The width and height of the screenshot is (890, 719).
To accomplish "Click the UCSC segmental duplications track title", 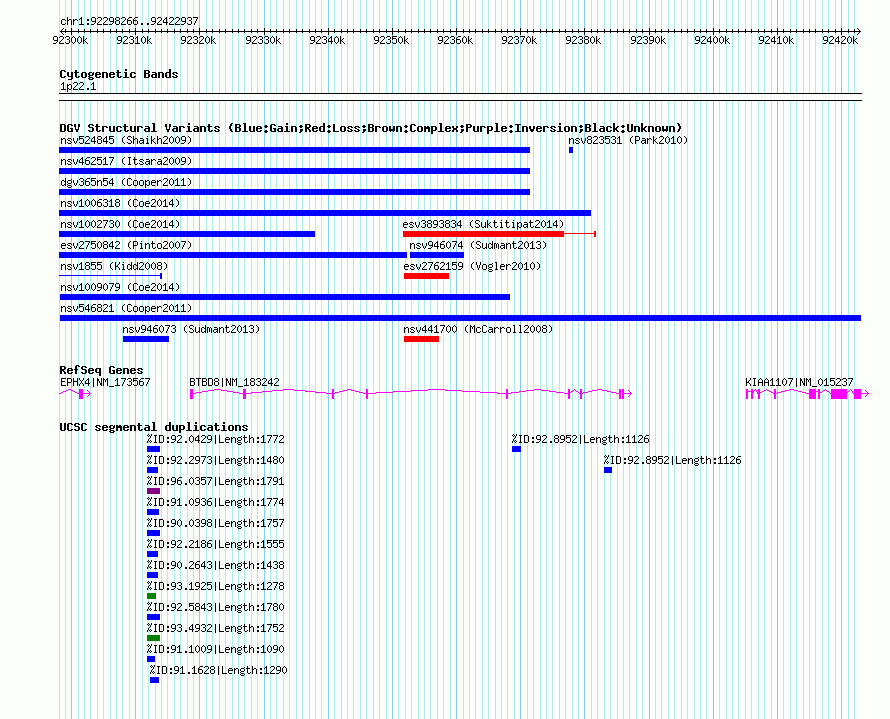I will [x=154, y=427].
